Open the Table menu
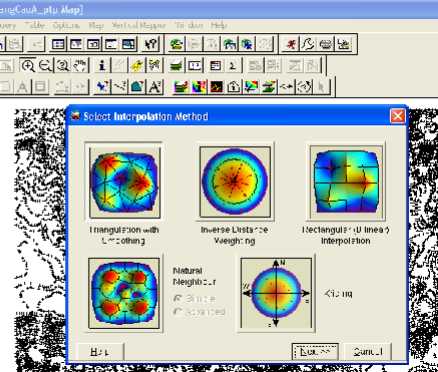Image resolution: width=438 pixels, height=372 pixels. [34, 25]
